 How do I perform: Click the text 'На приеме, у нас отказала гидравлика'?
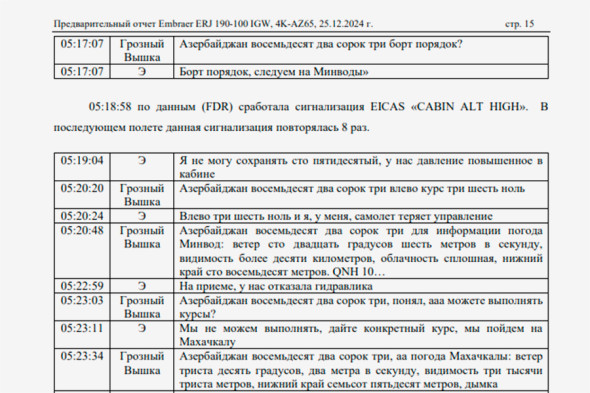coord(276,286)
